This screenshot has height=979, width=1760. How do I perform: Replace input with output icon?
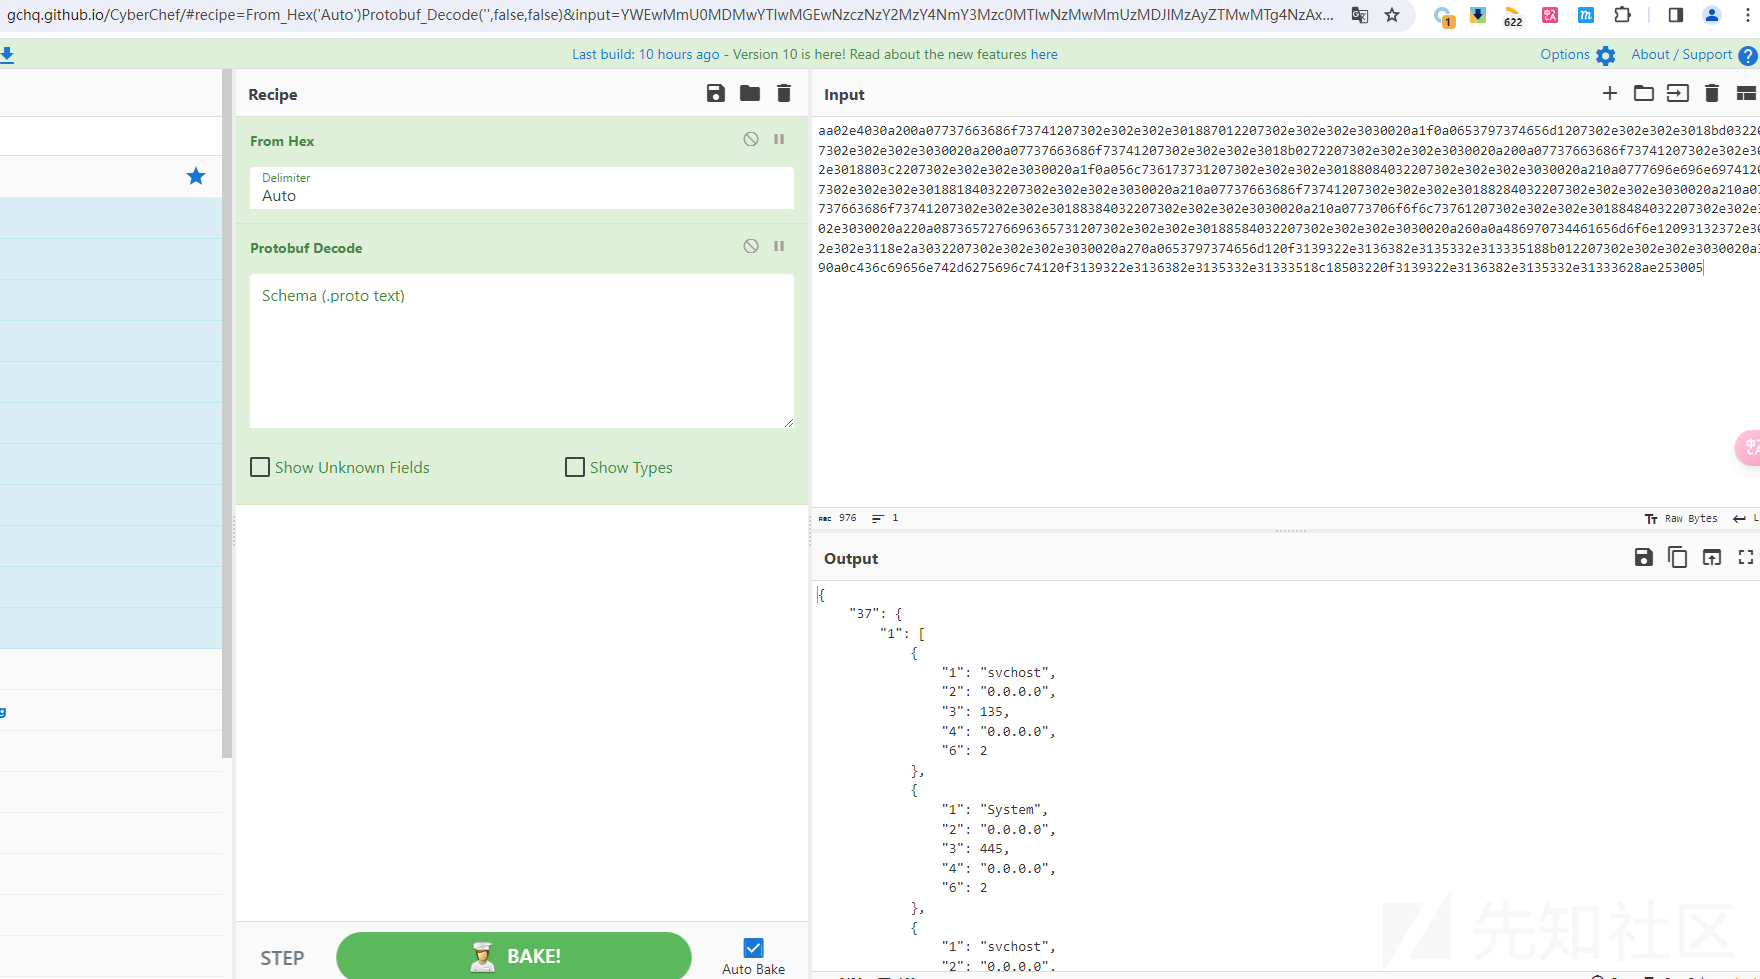coord(1712,557)
